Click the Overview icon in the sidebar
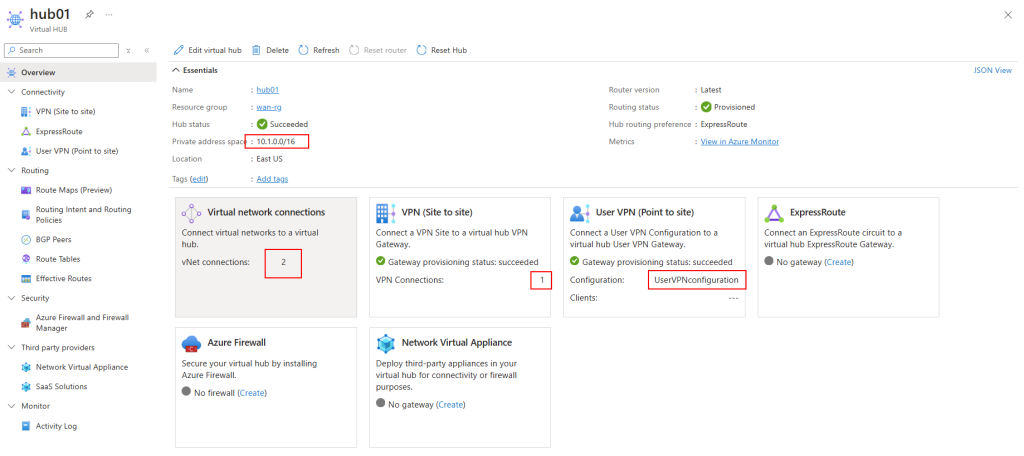The height and width of the screenshot is (456, 1024). point(12,73)
